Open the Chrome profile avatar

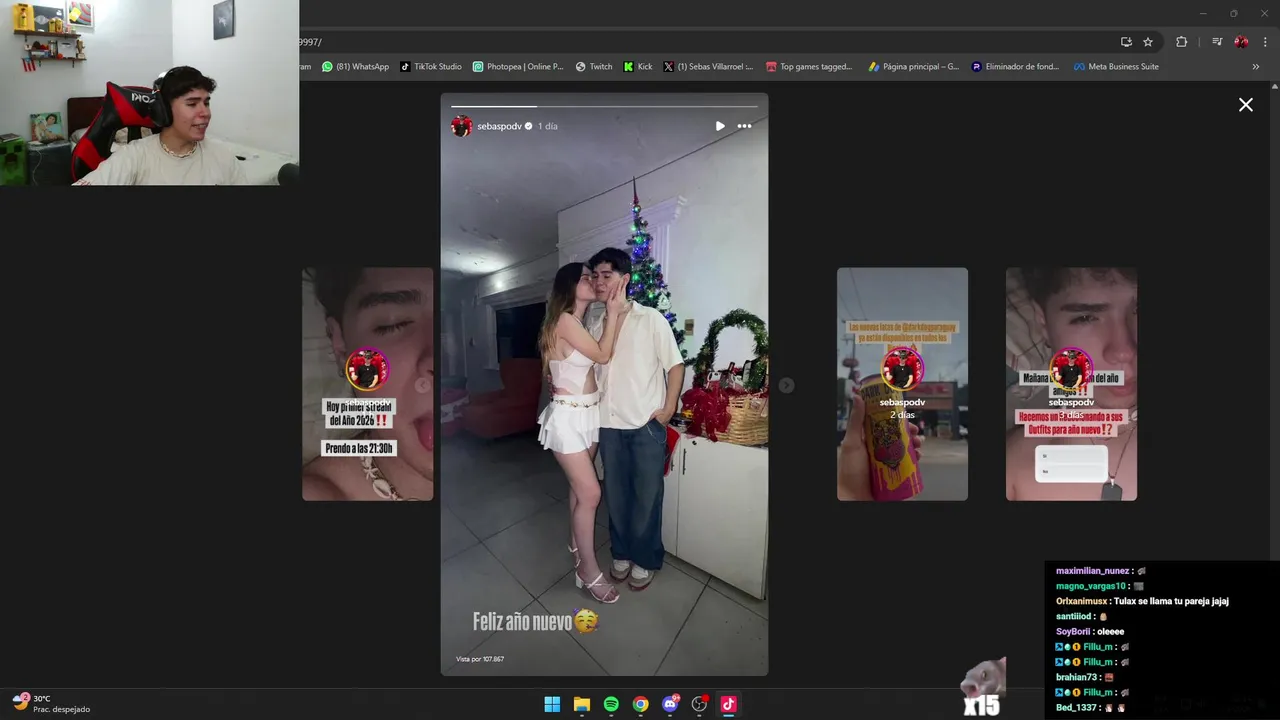tap(1241, 42)
